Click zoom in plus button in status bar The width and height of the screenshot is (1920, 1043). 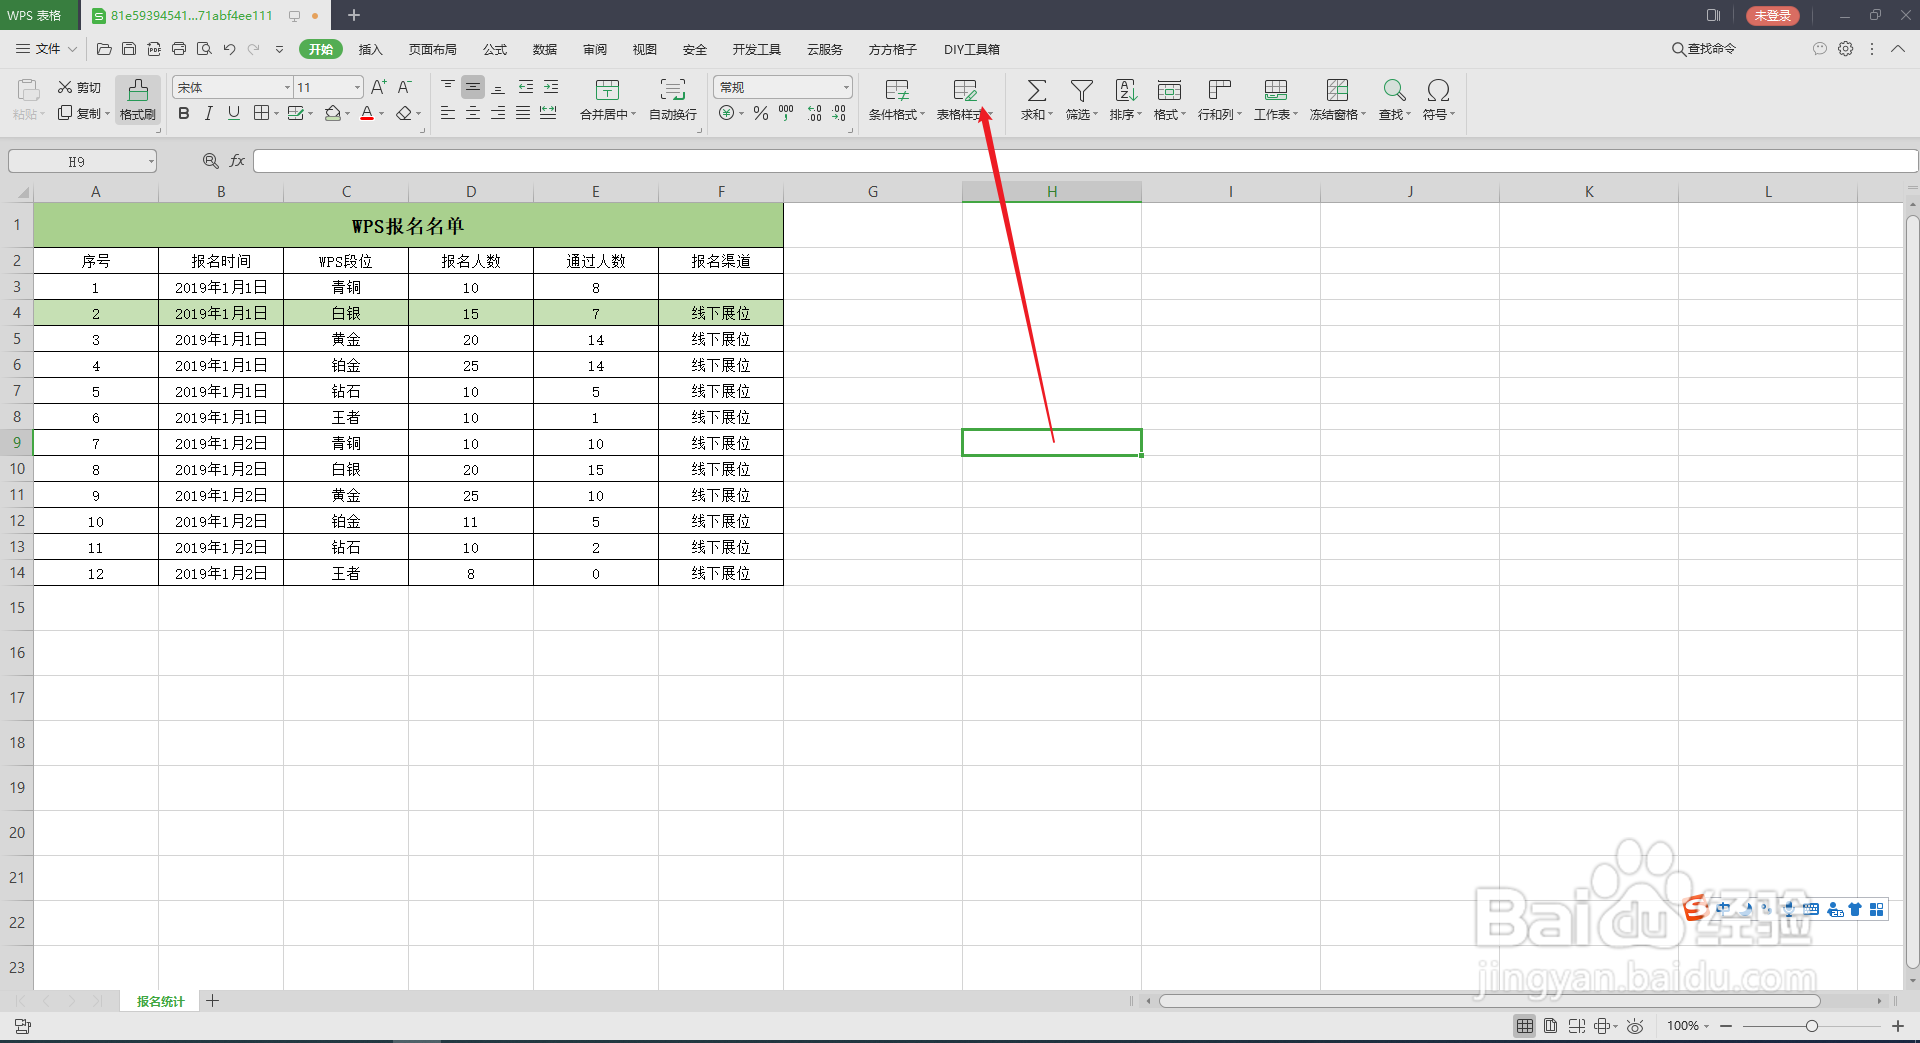click(x=1897, y=1026)
